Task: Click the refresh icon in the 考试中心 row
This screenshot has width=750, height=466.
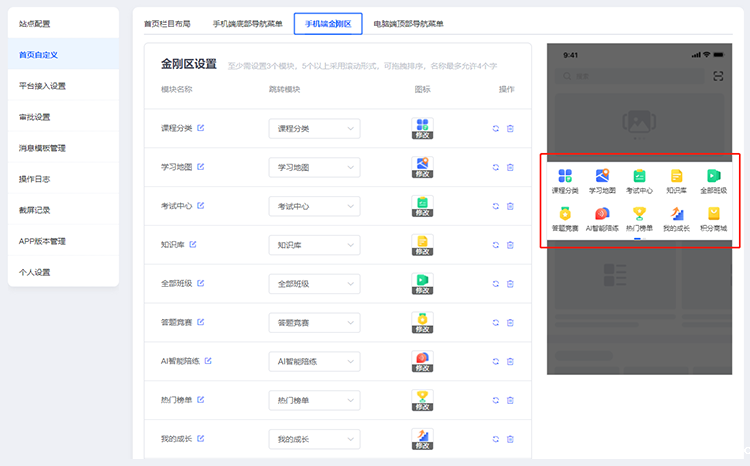Action: tap(495, 206)
